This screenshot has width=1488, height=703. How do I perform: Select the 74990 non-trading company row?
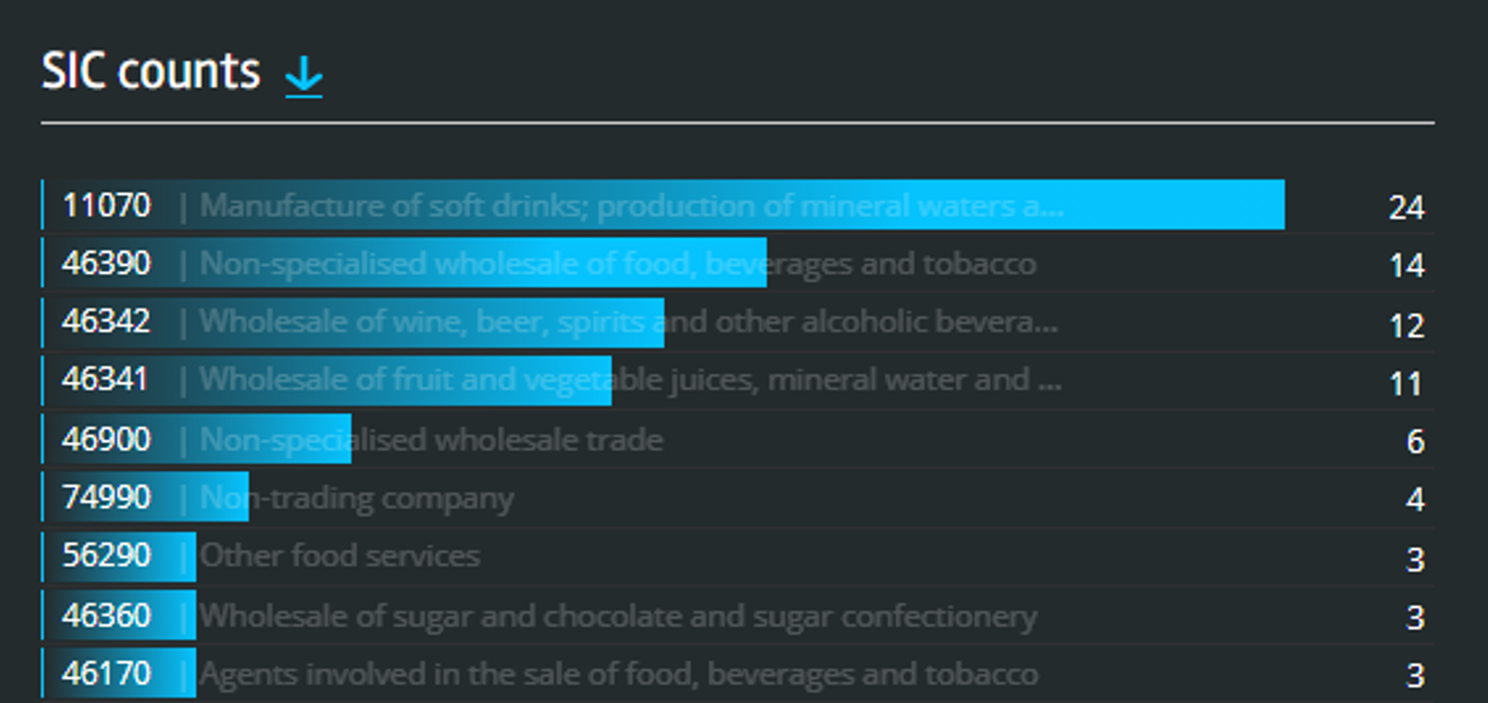click(738, 497)
